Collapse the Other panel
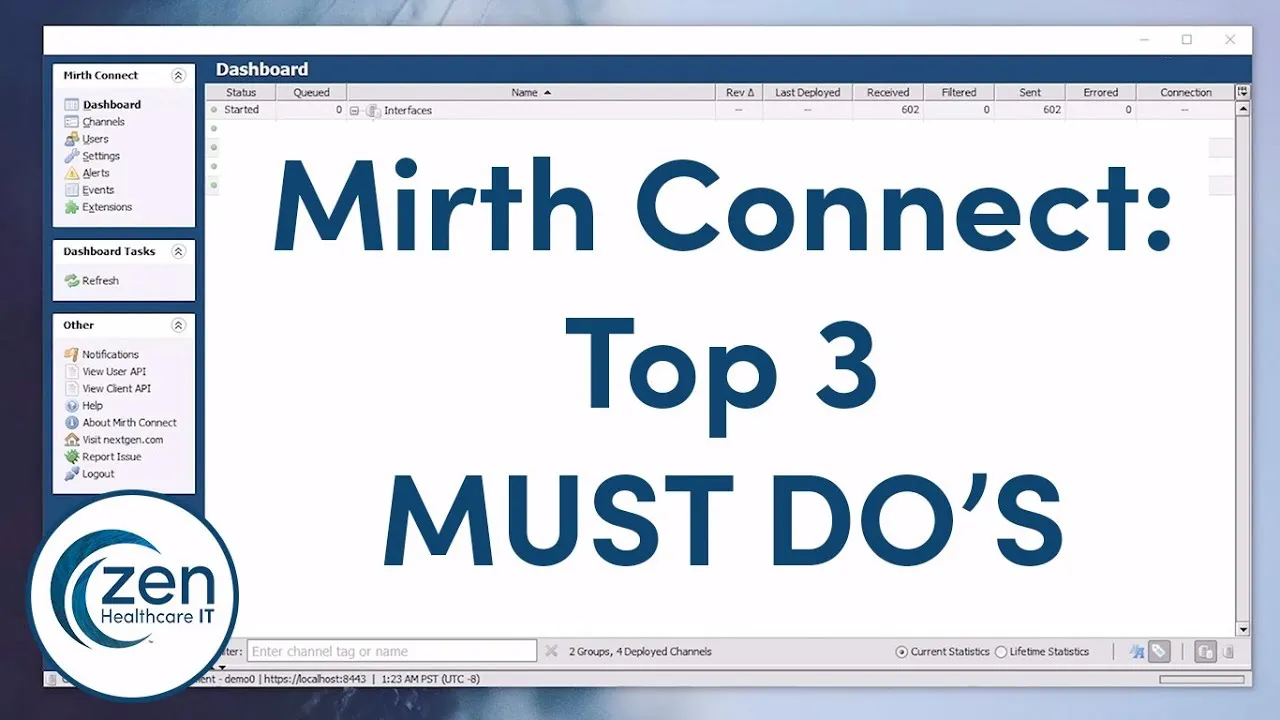This screenshot has height=720, width=1280. pos(178,325)
